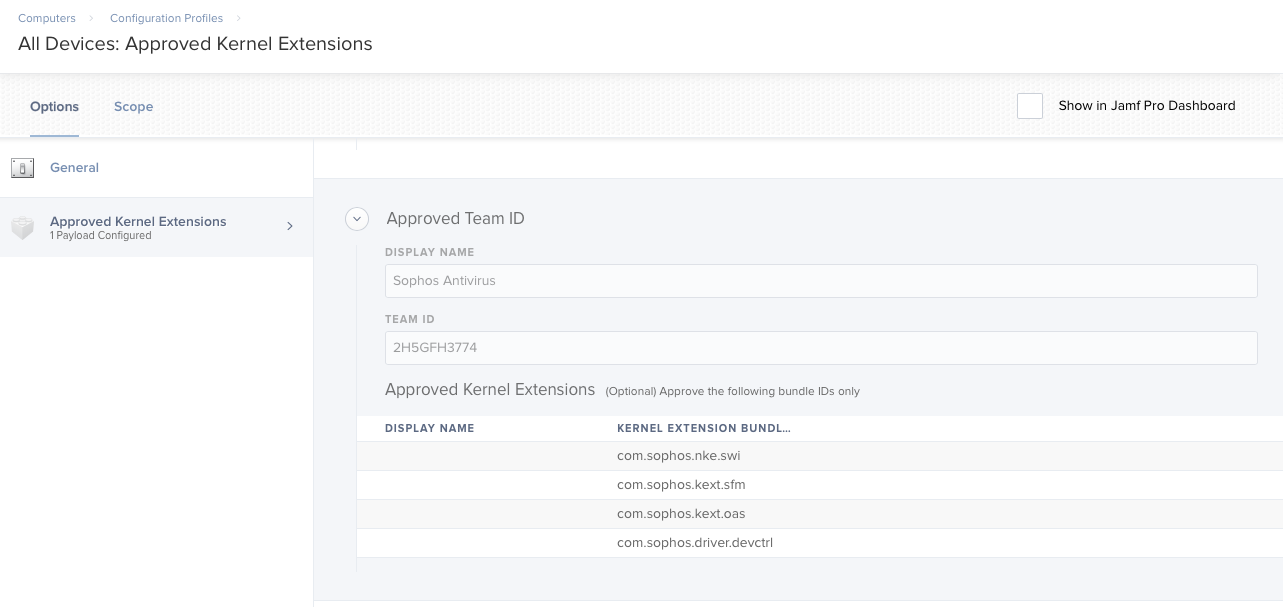This screenshot has width=1283, height=607.
Task: Click the Display Name field with Sophos Antivirus
Action: coord(821,281)
